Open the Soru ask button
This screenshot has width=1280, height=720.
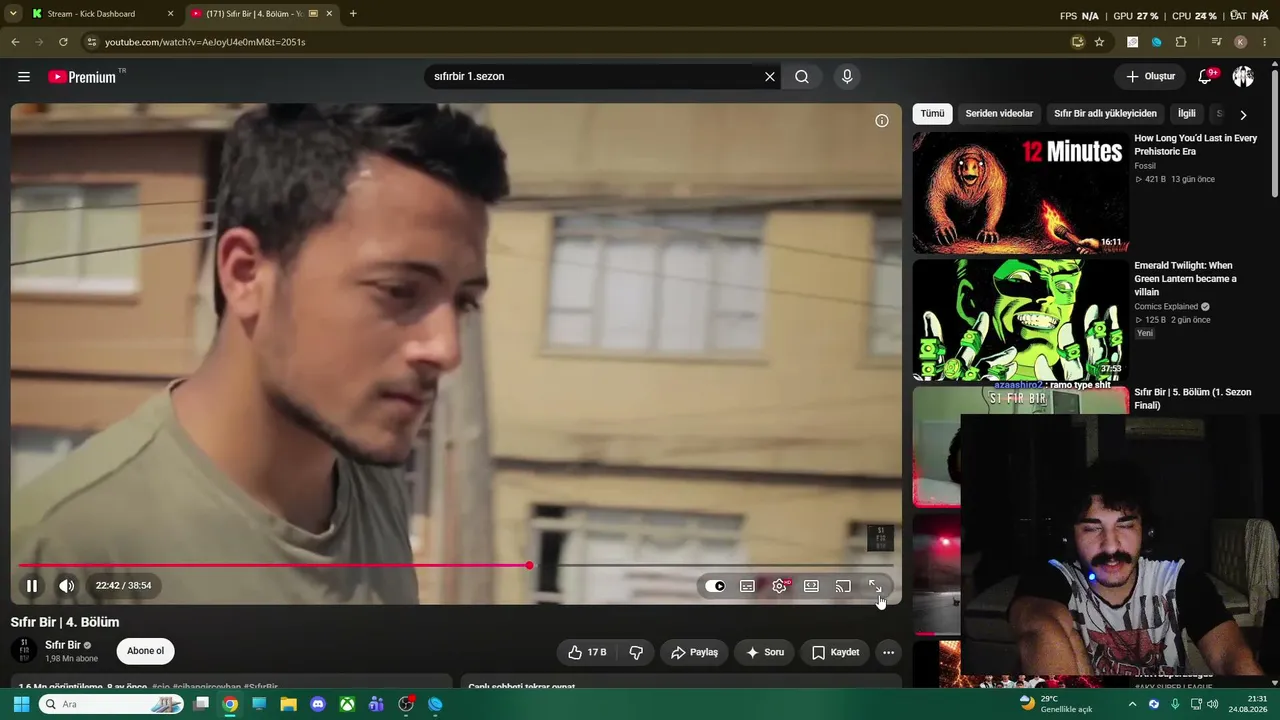(x=764, y=652)
